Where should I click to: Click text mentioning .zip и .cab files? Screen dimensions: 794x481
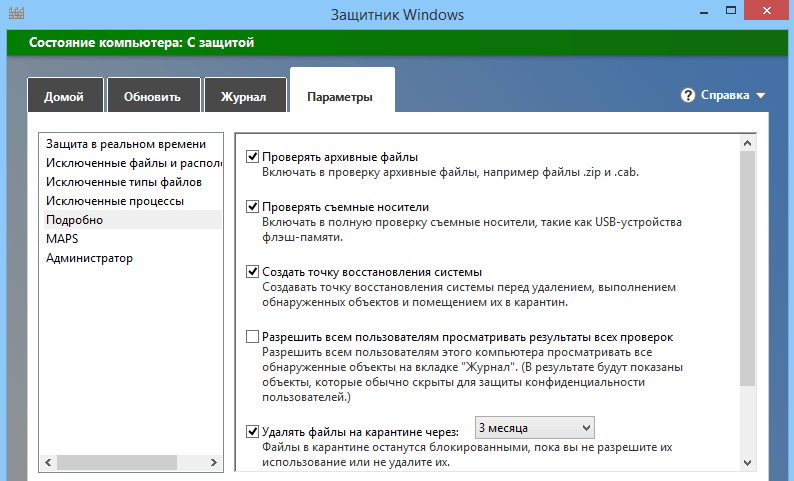point(450,172)
